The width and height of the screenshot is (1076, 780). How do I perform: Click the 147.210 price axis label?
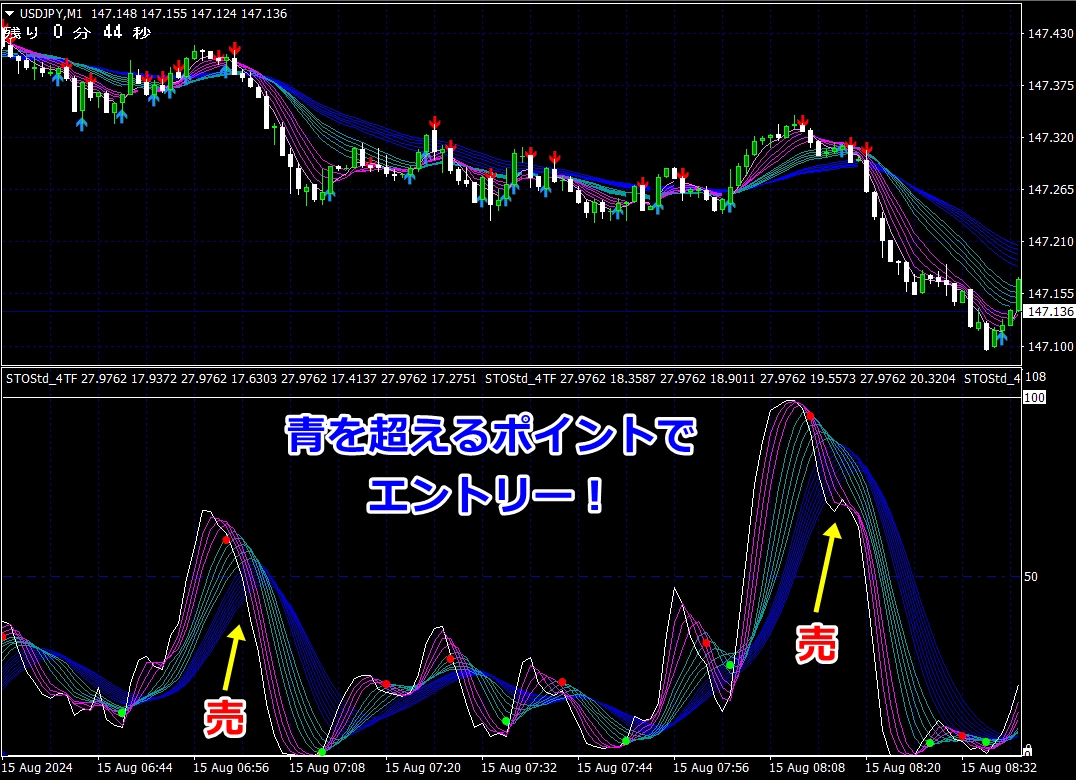(1049, 242)
